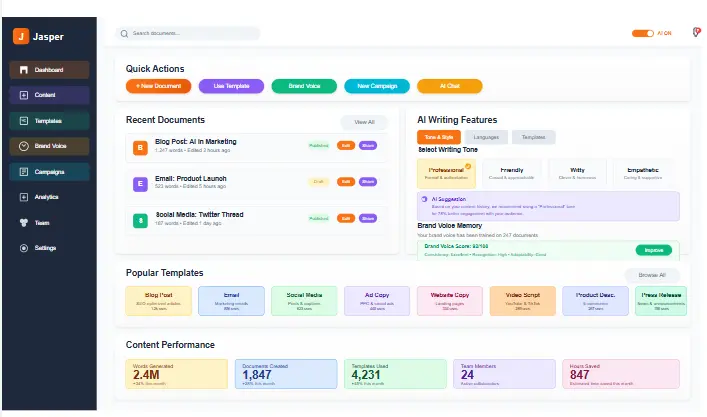This screenshot has width=707, height=417.
Task: Click the Brand Voice quick action button
Action: click(x=304, y=86)
